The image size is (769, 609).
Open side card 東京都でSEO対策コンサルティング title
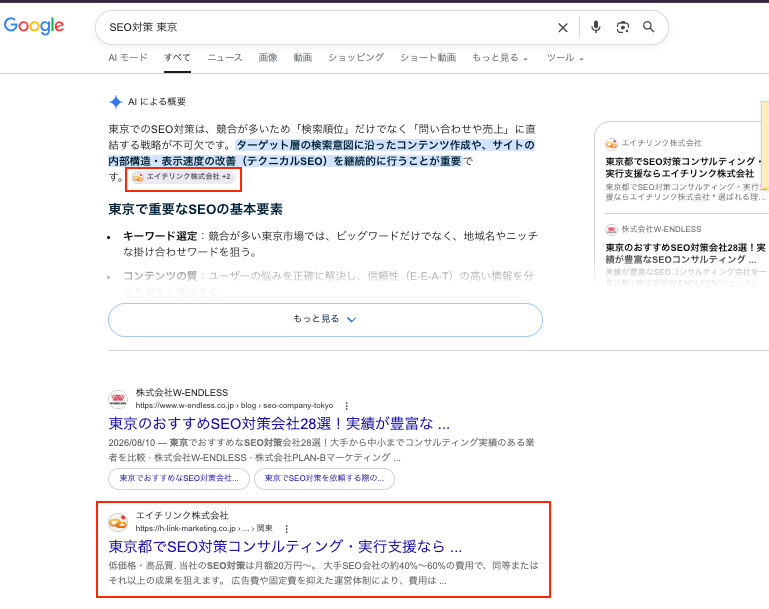pyautogui.click(x=684, y=167)
